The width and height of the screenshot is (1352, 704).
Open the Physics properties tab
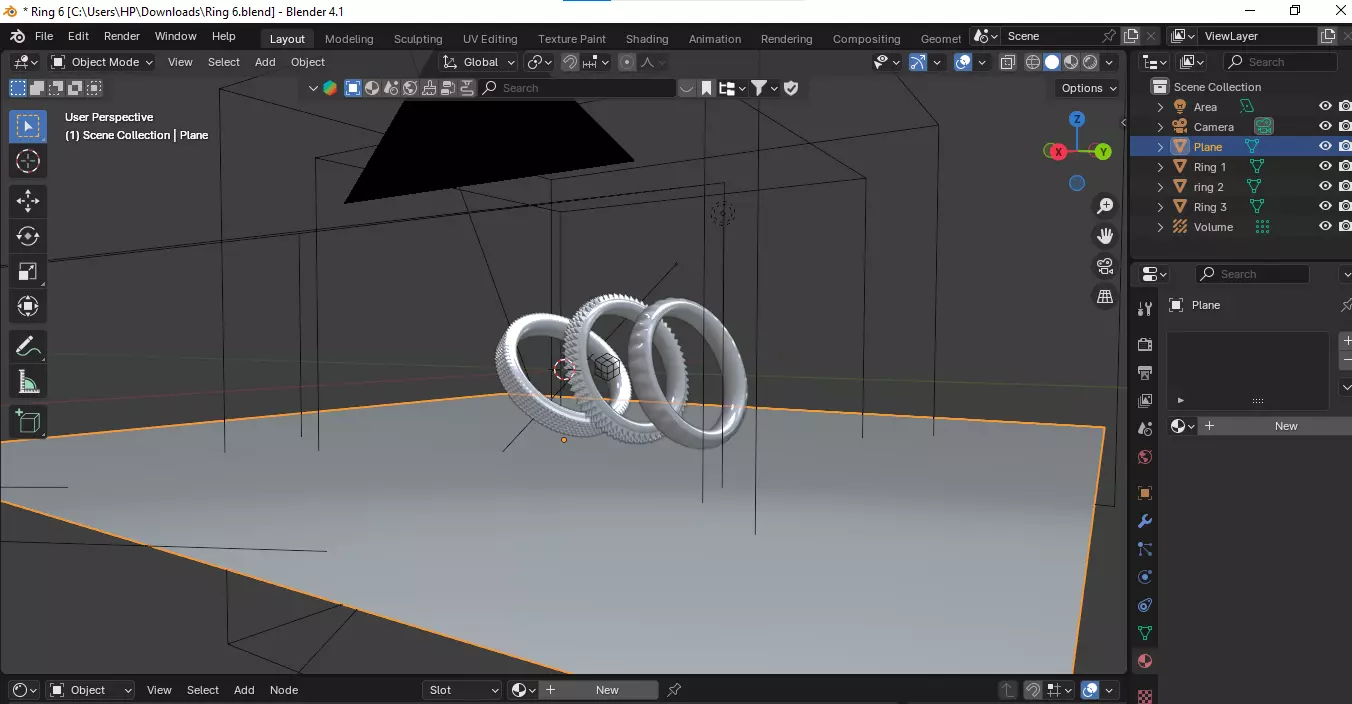coord(1145,577)
